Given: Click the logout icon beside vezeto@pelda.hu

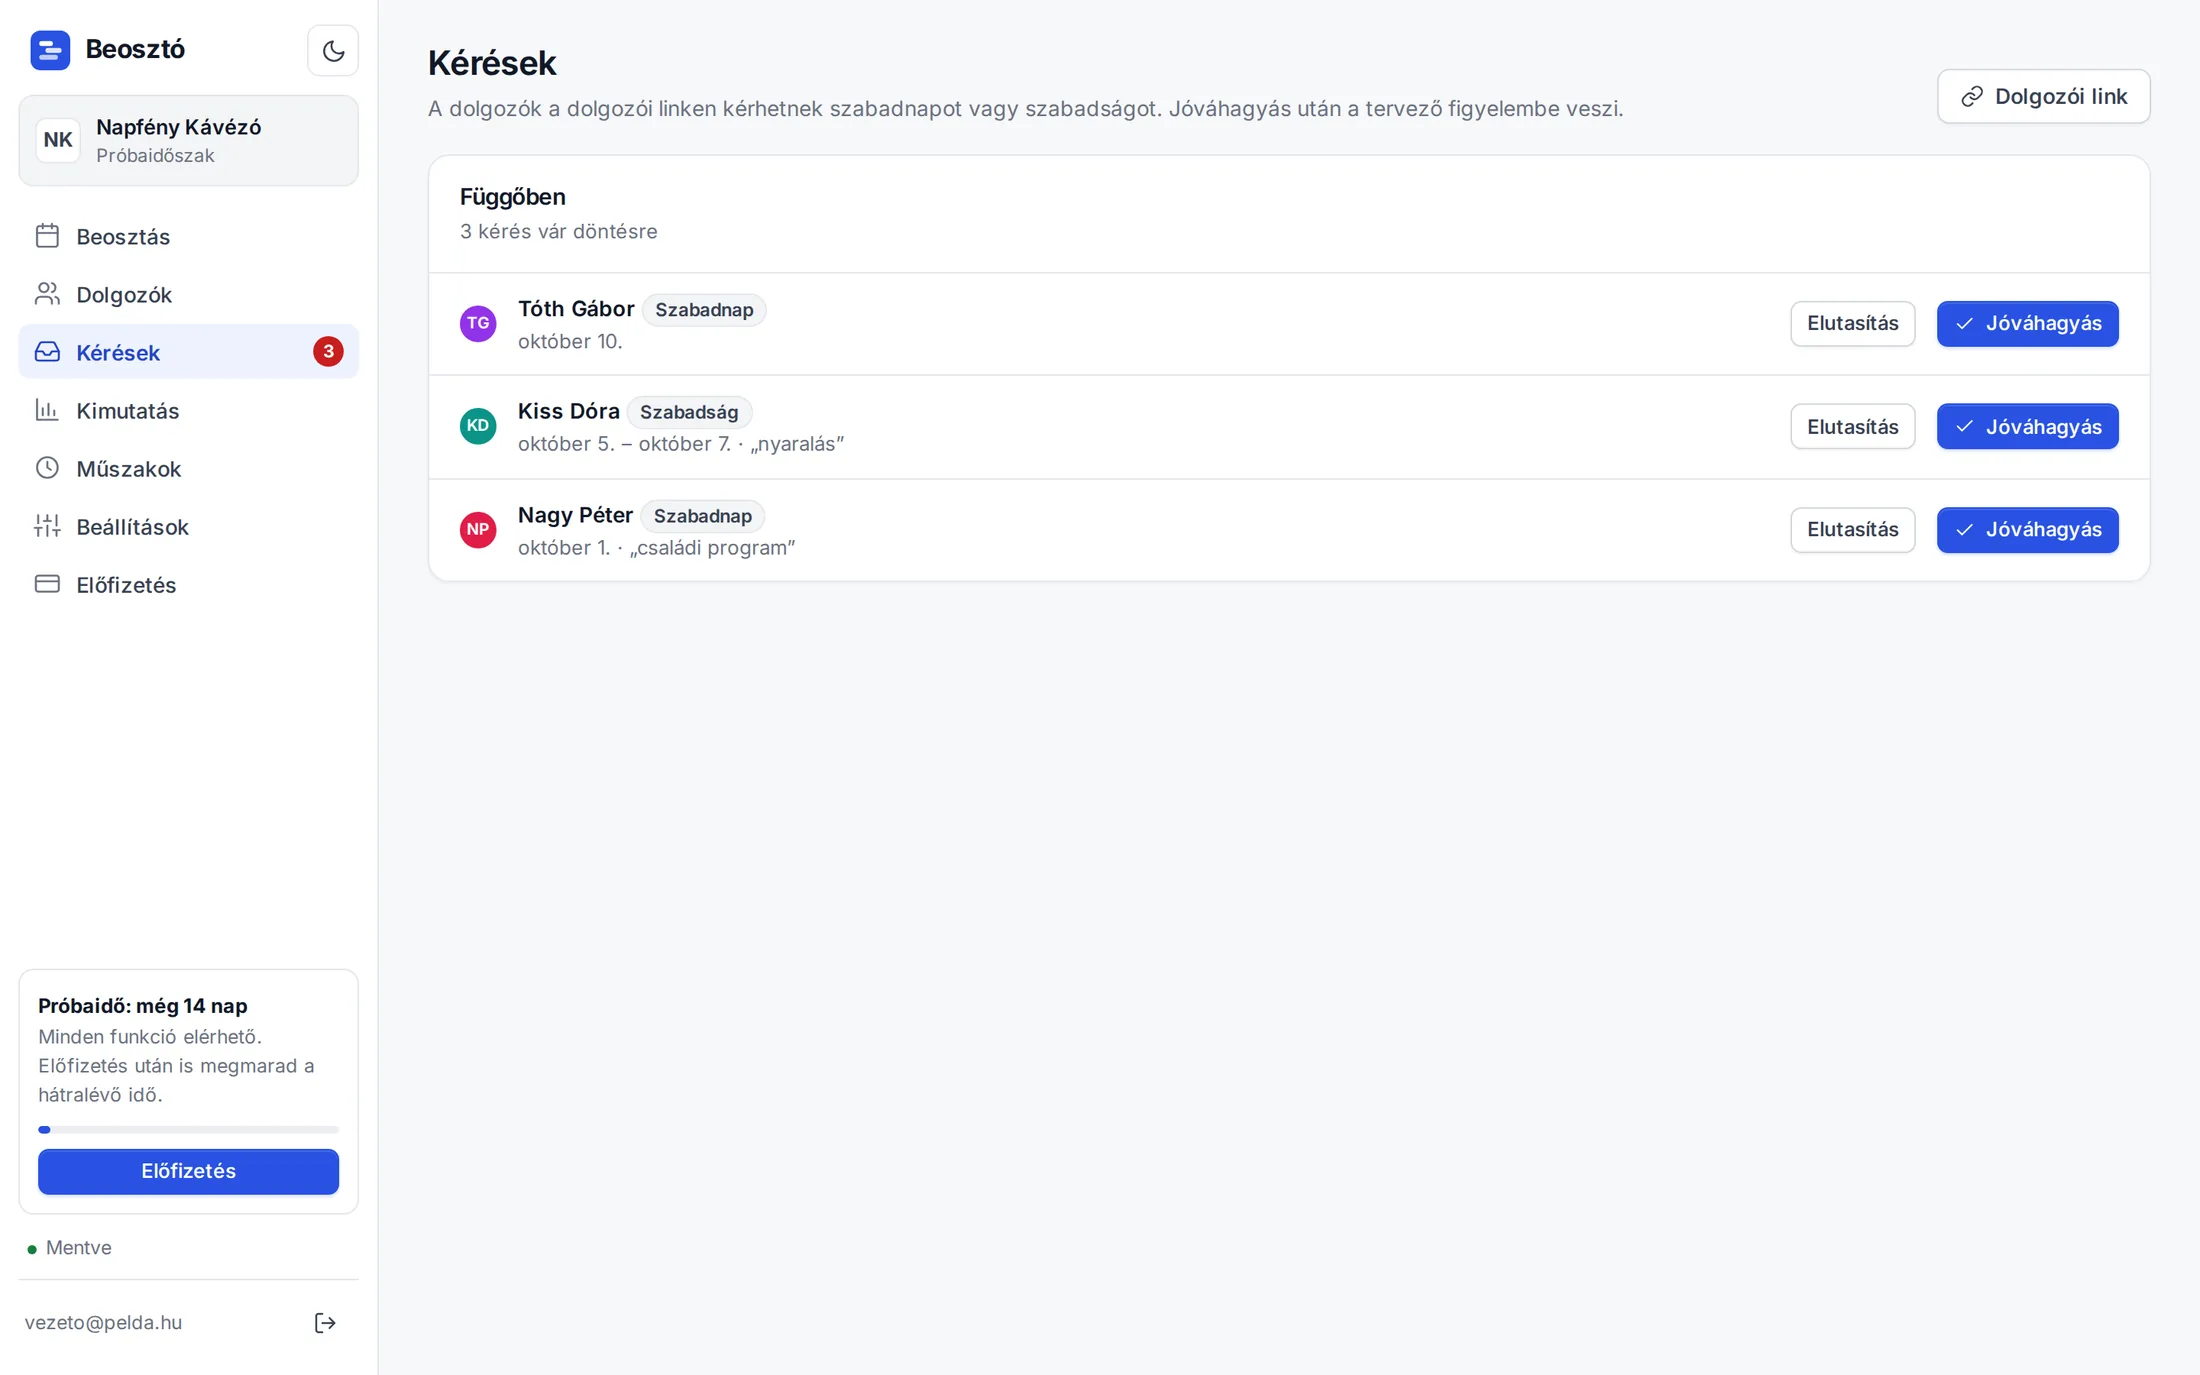Looking at the screenshot, I should tap(325, 1322).
